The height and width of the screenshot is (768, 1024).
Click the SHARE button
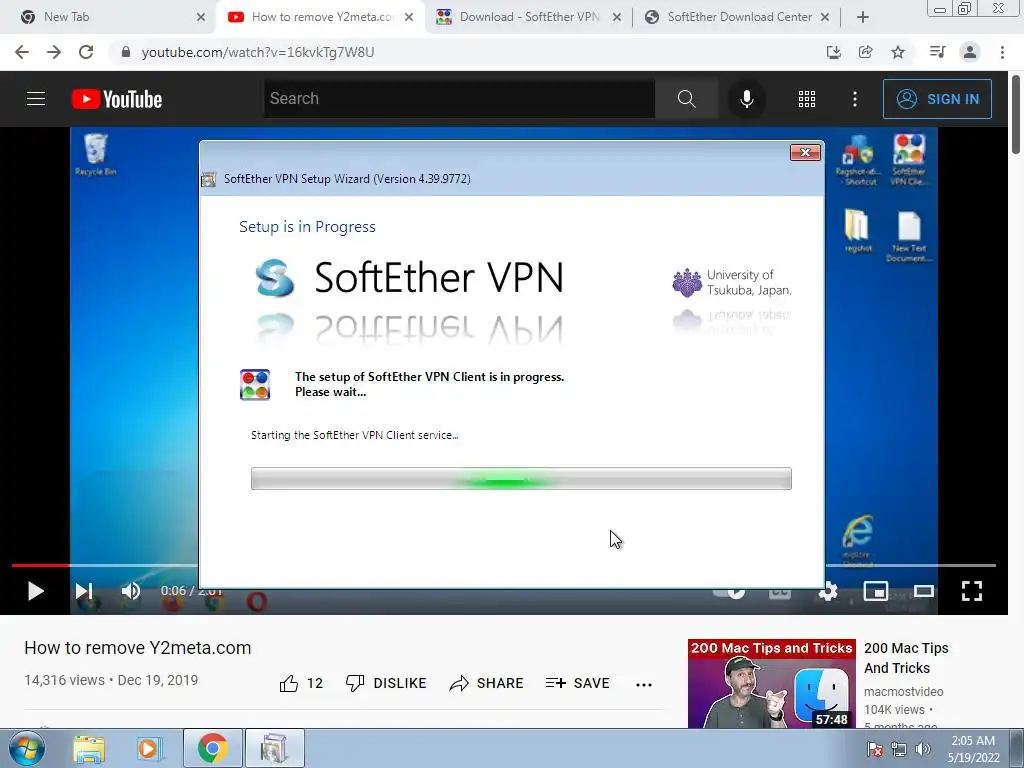[x=487, y=683]
